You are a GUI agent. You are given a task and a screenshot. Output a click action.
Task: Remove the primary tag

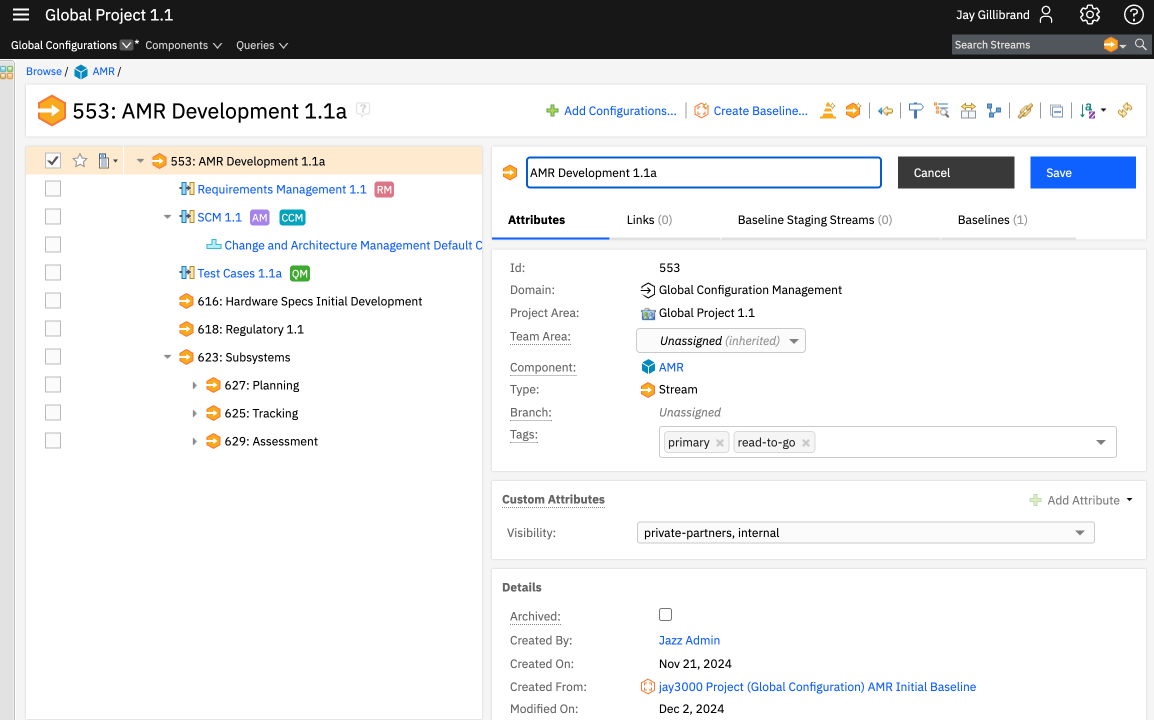[720, 442]
